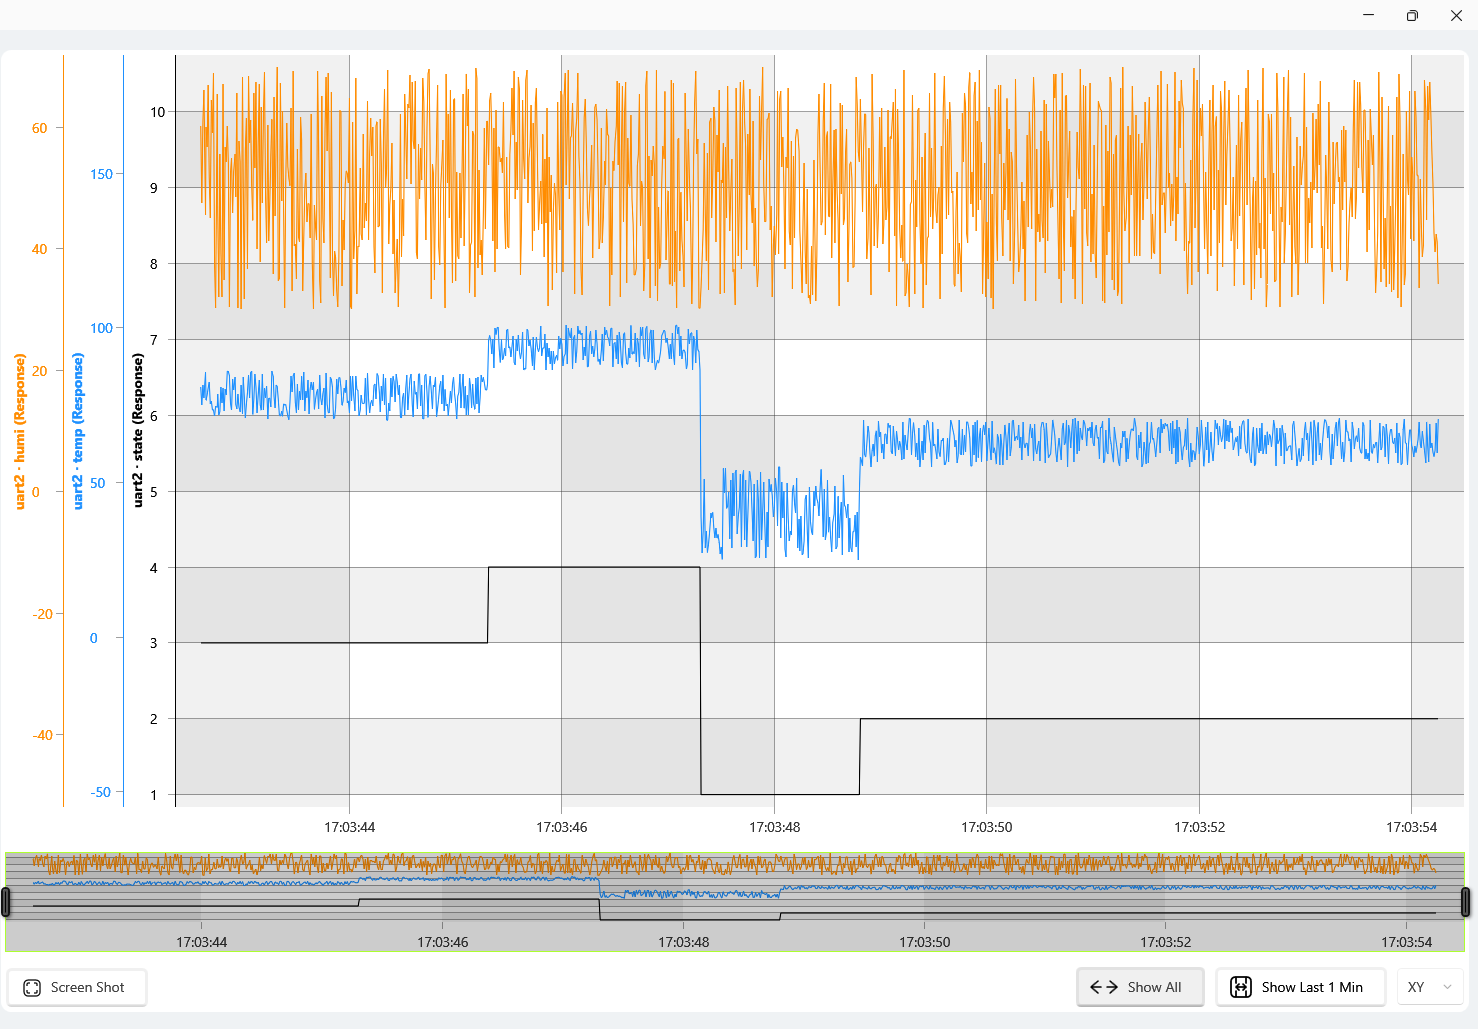Restore down the chart window
This screenshot has width=1478, height=1029.
pyautogui.click(x=1412, y=15)
